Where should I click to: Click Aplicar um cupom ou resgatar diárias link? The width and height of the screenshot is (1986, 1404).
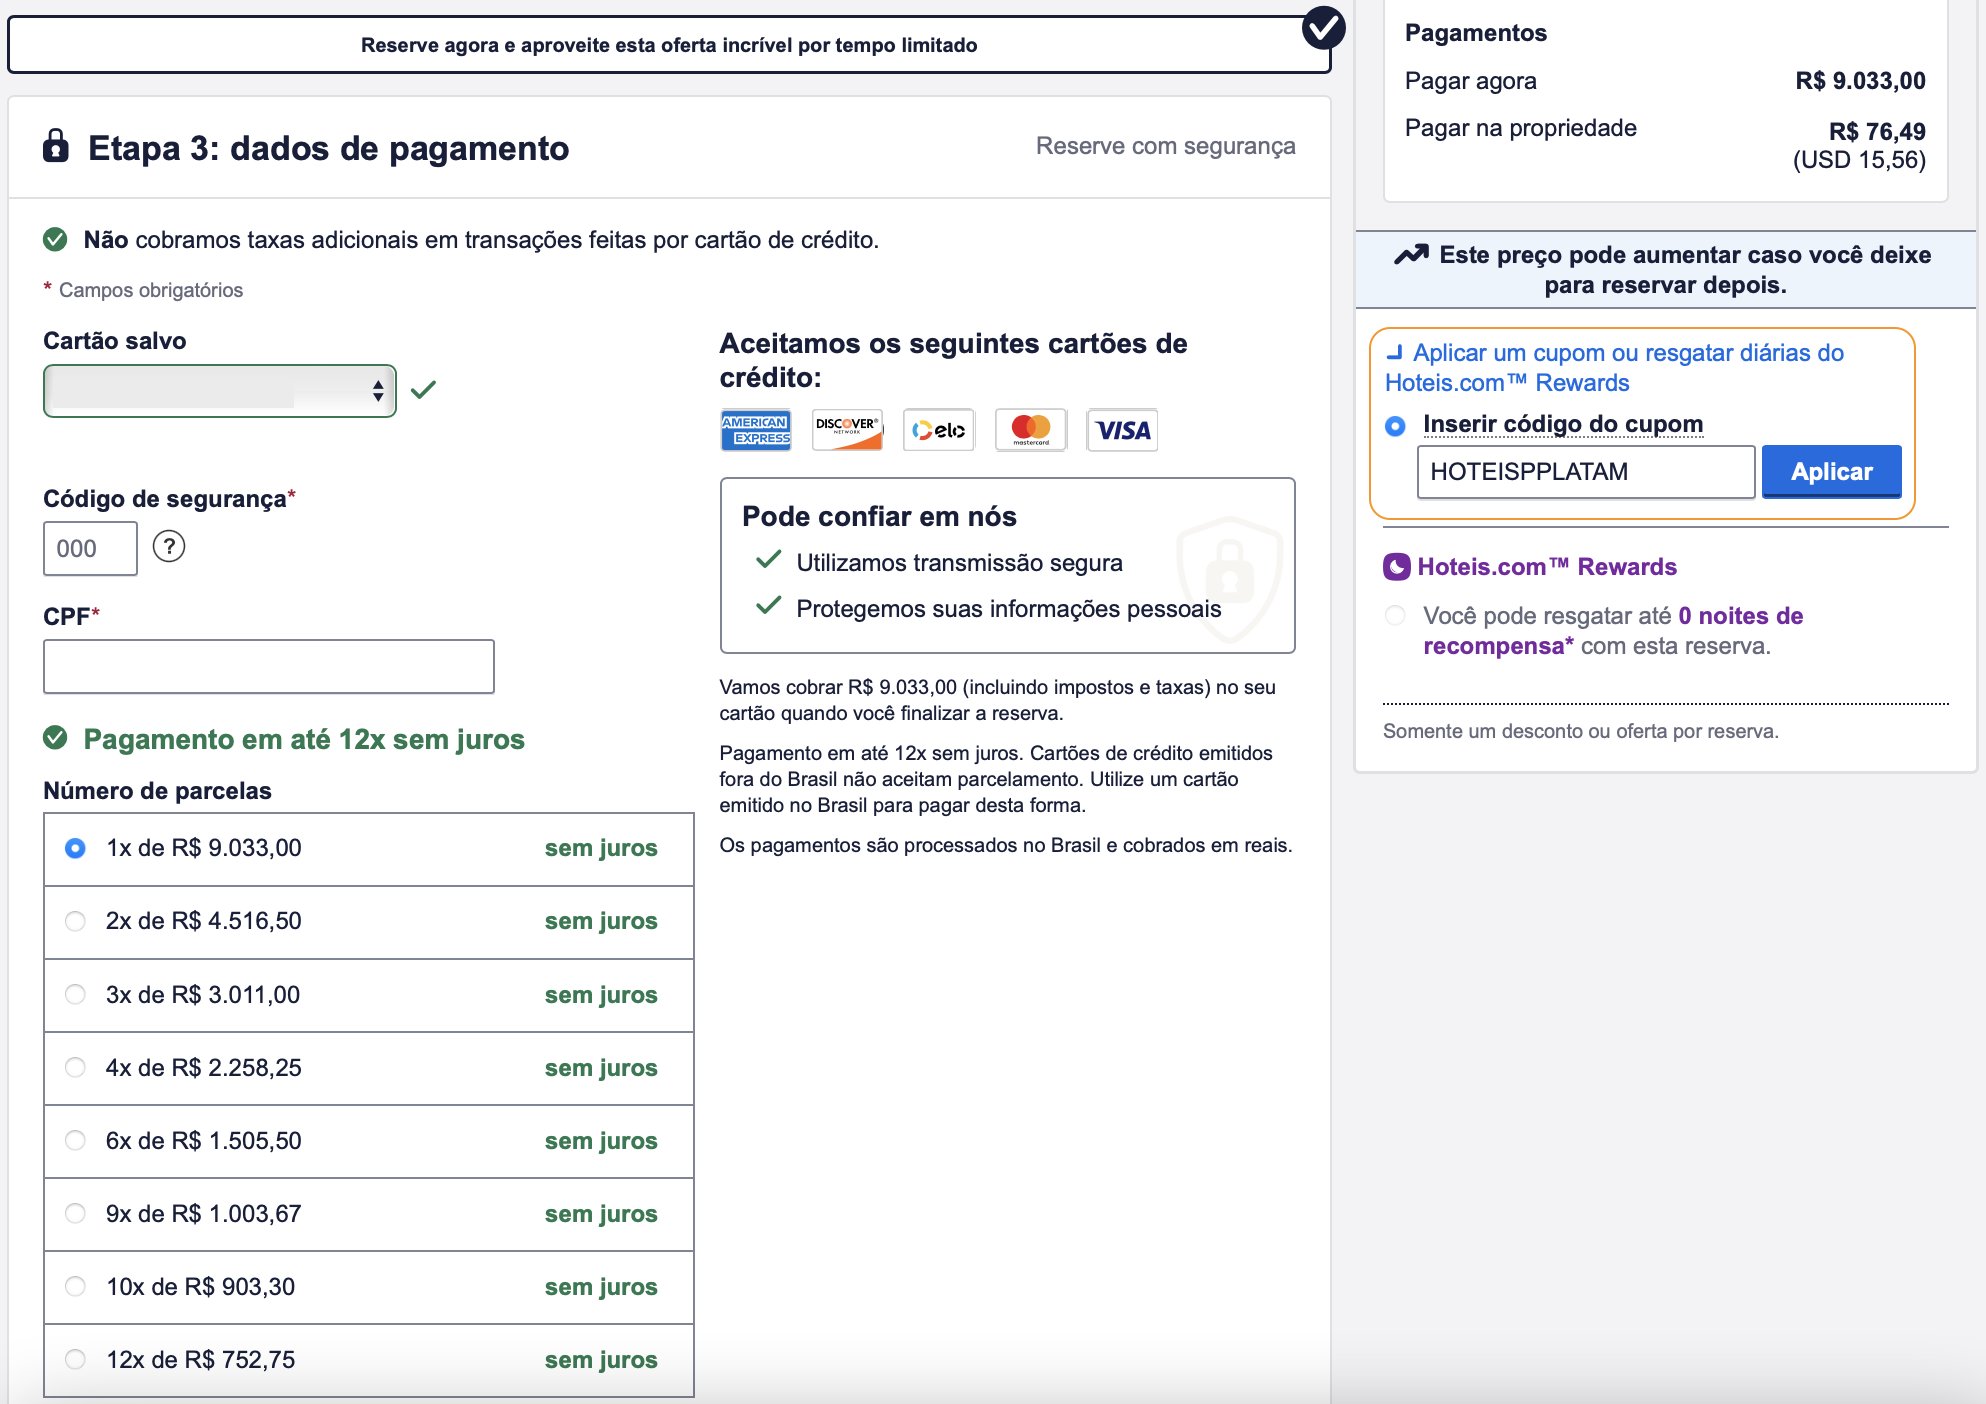click(x=1614, y=367)
